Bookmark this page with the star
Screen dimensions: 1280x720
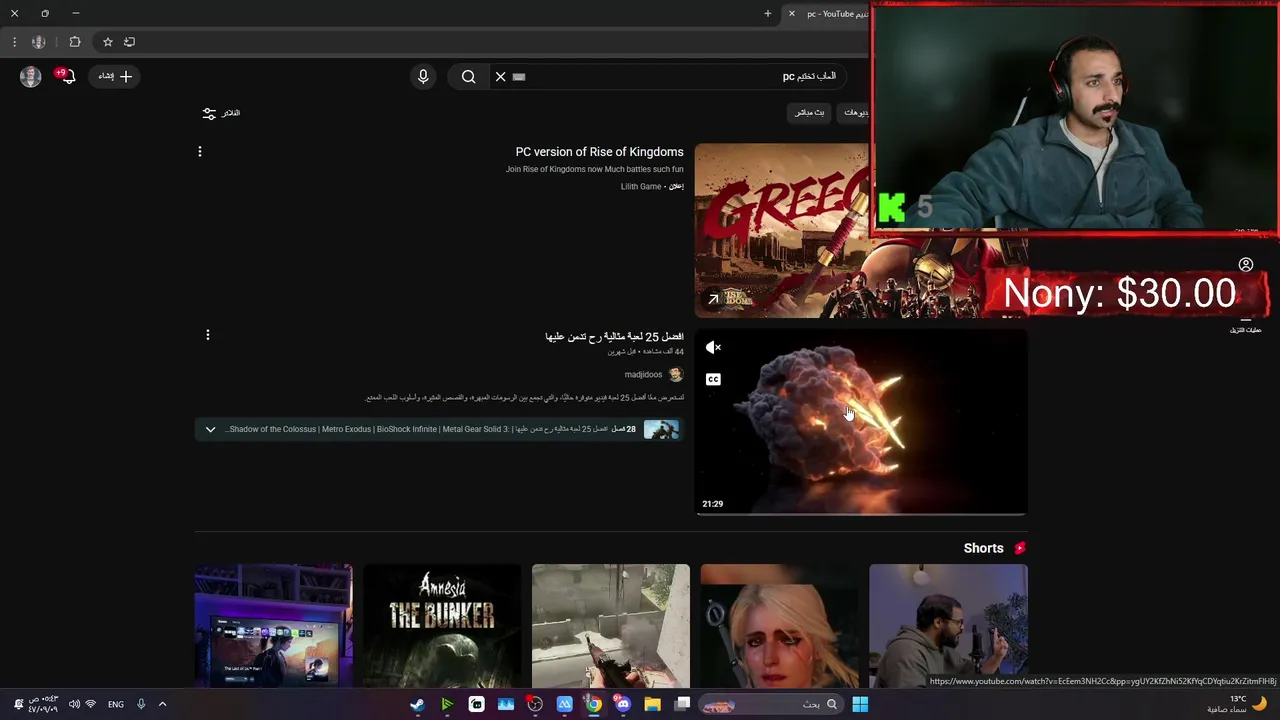[x=108, y=42]
